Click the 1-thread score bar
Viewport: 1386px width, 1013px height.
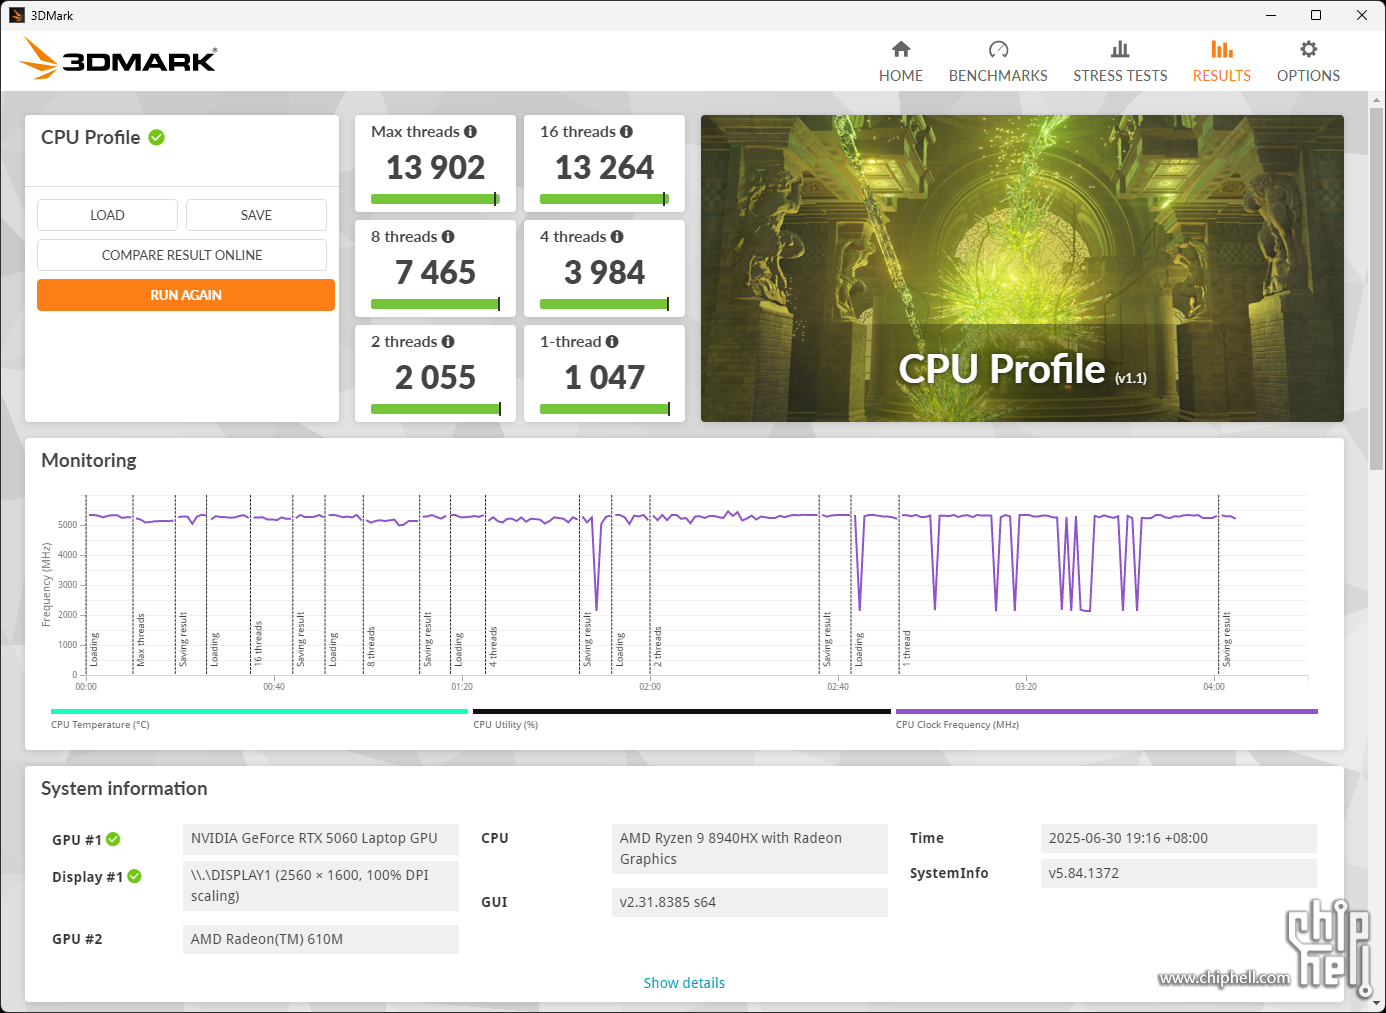604,409
